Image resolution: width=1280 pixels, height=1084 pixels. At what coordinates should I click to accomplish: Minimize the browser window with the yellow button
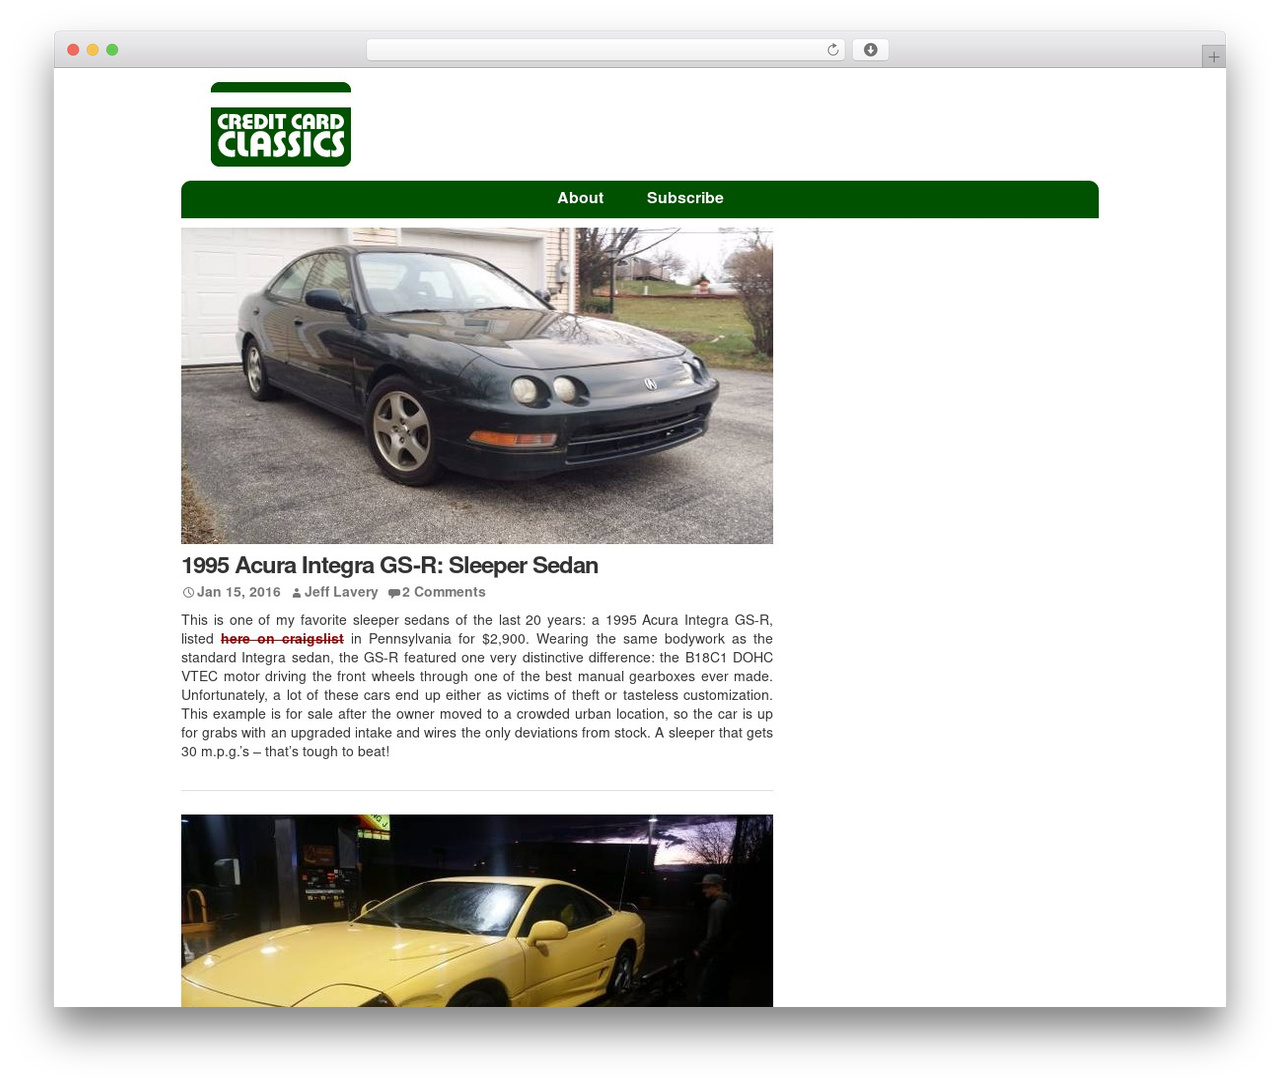[x=93, y=50]
